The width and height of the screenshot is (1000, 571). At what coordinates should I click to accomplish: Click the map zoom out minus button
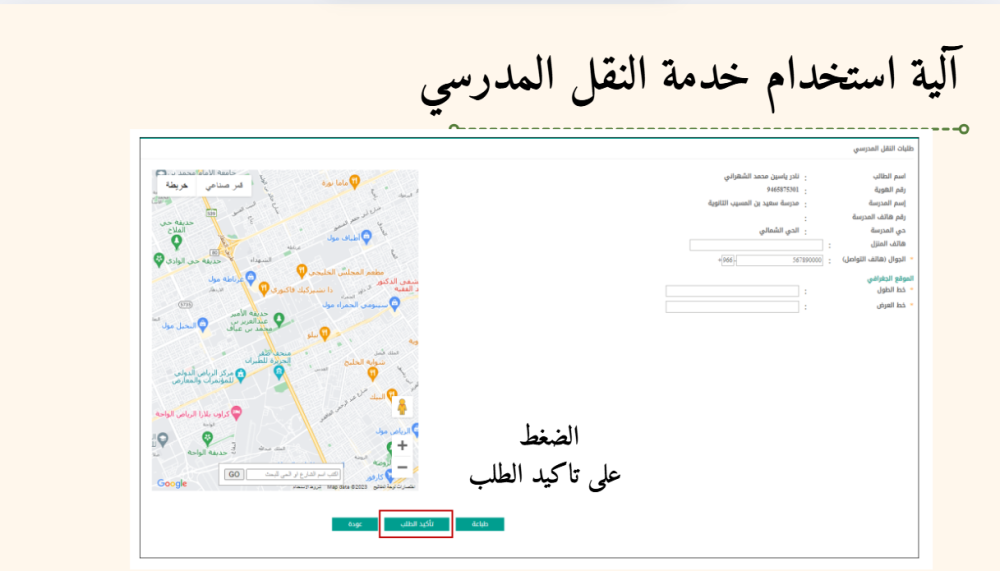(x=402, y=467)
